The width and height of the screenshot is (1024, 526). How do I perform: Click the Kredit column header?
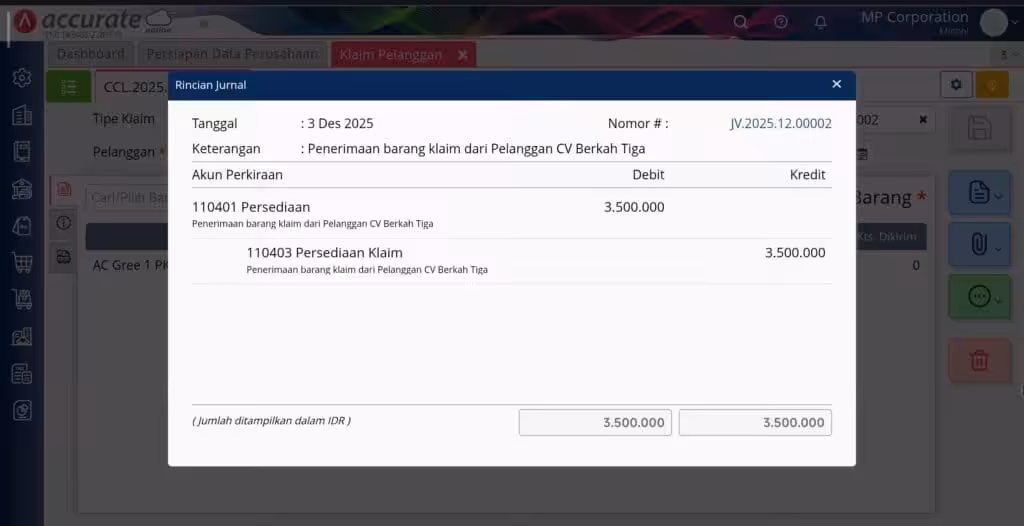pos(808,174)
